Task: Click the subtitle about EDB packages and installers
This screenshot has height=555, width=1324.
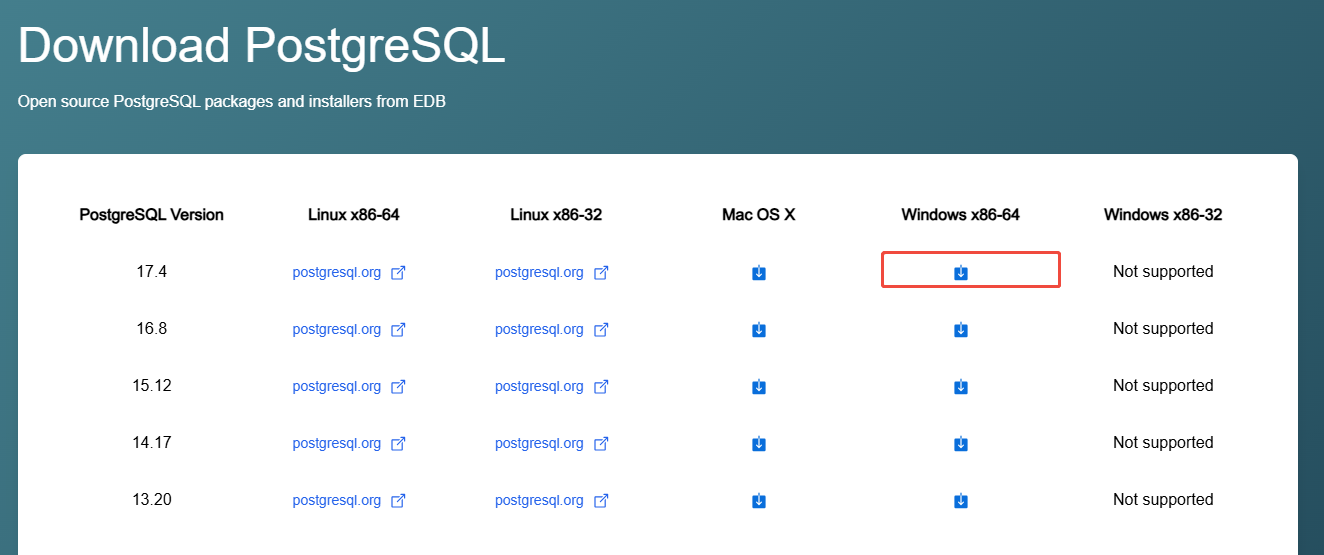Action: coord(232,102)
